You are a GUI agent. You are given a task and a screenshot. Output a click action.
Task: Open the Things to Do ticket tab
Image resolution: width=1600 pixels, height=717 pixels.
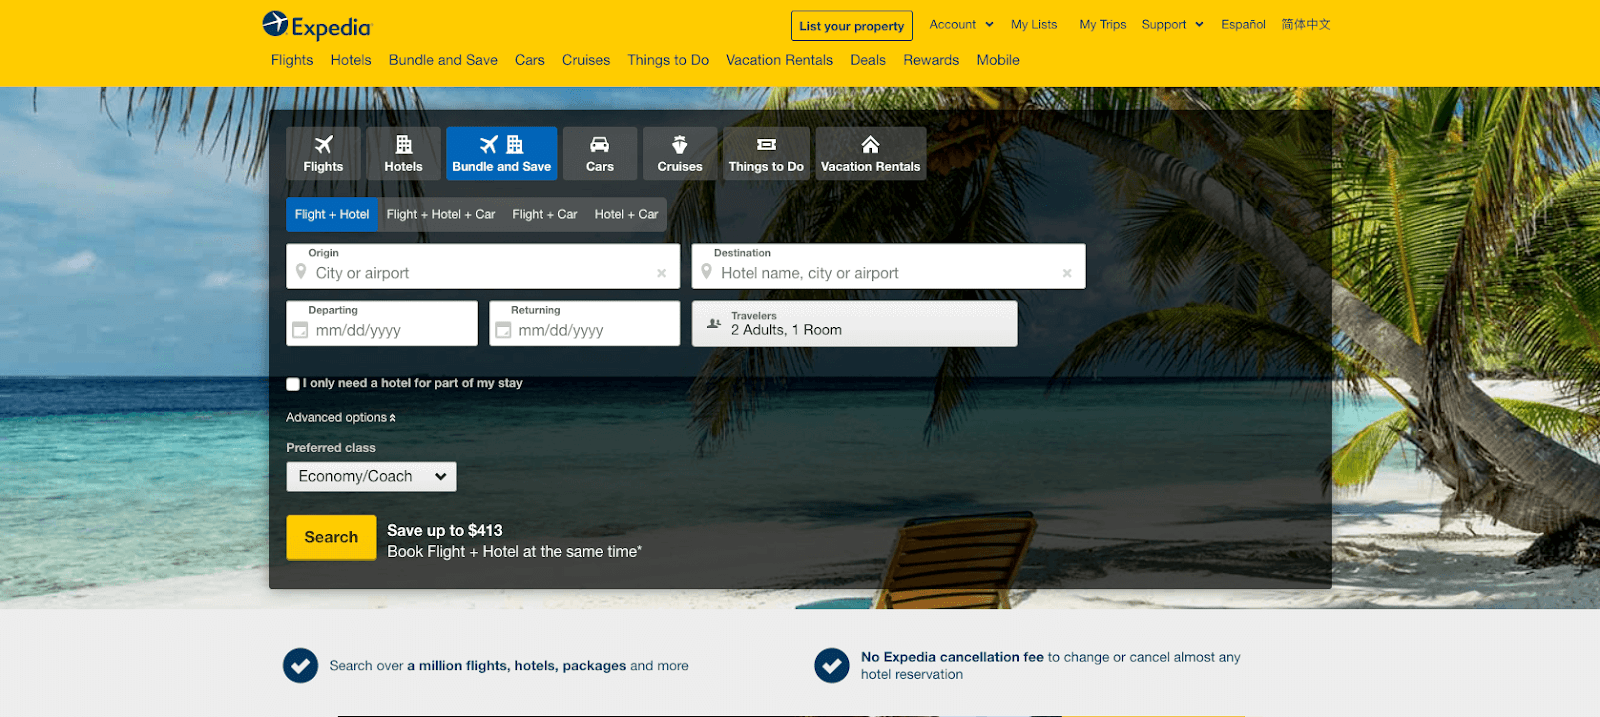coord(766,153)
